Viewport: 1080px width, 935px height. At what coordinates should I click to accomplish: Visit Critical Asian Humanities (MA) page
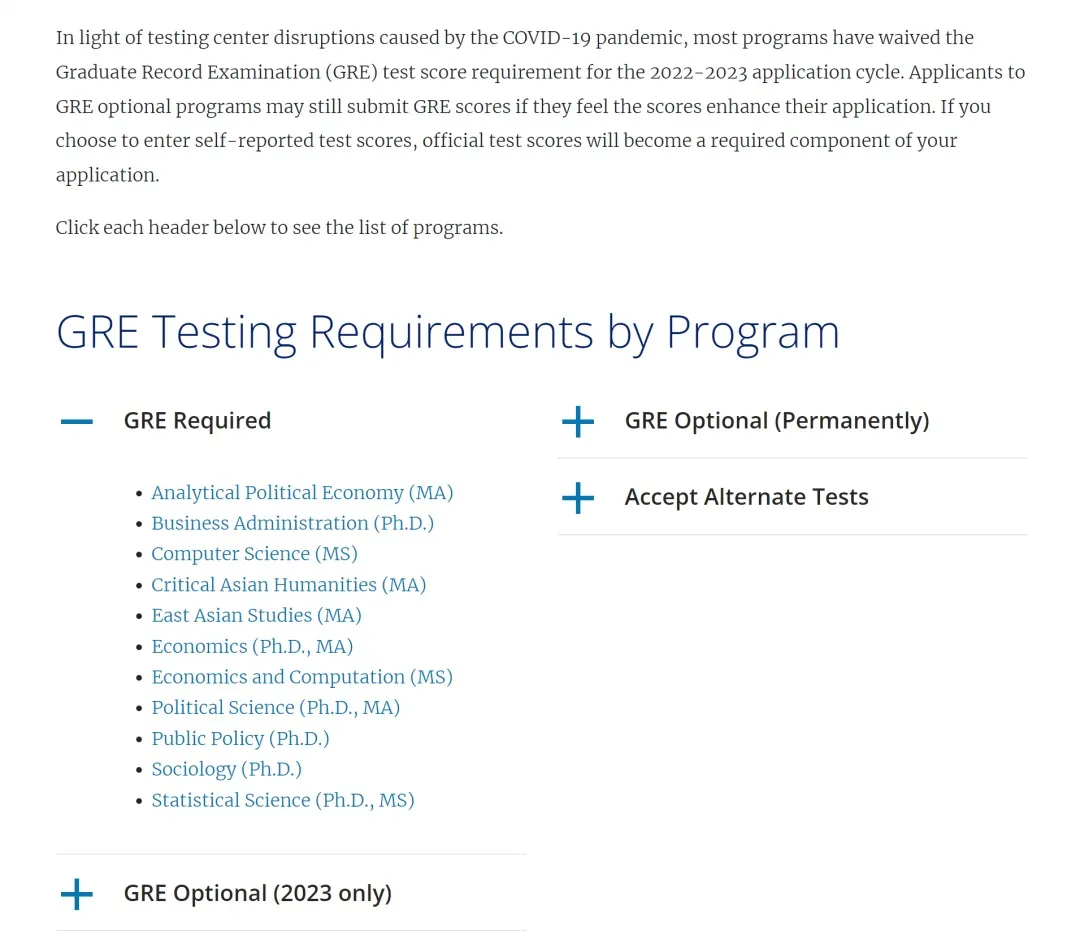pos(288,585)
